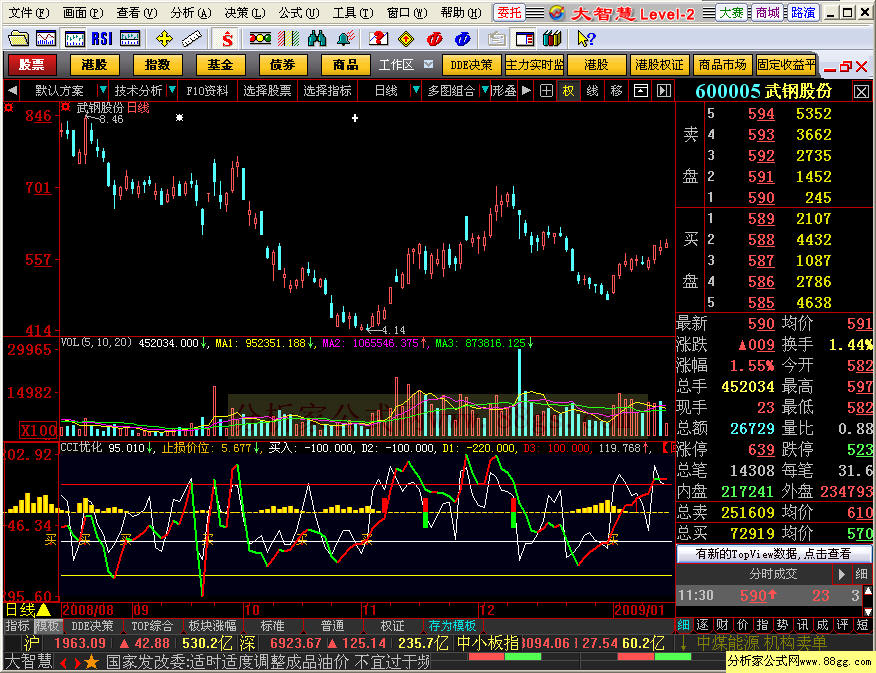Activate the context help pointer icon
876x673 pixels.
[586, 39]
